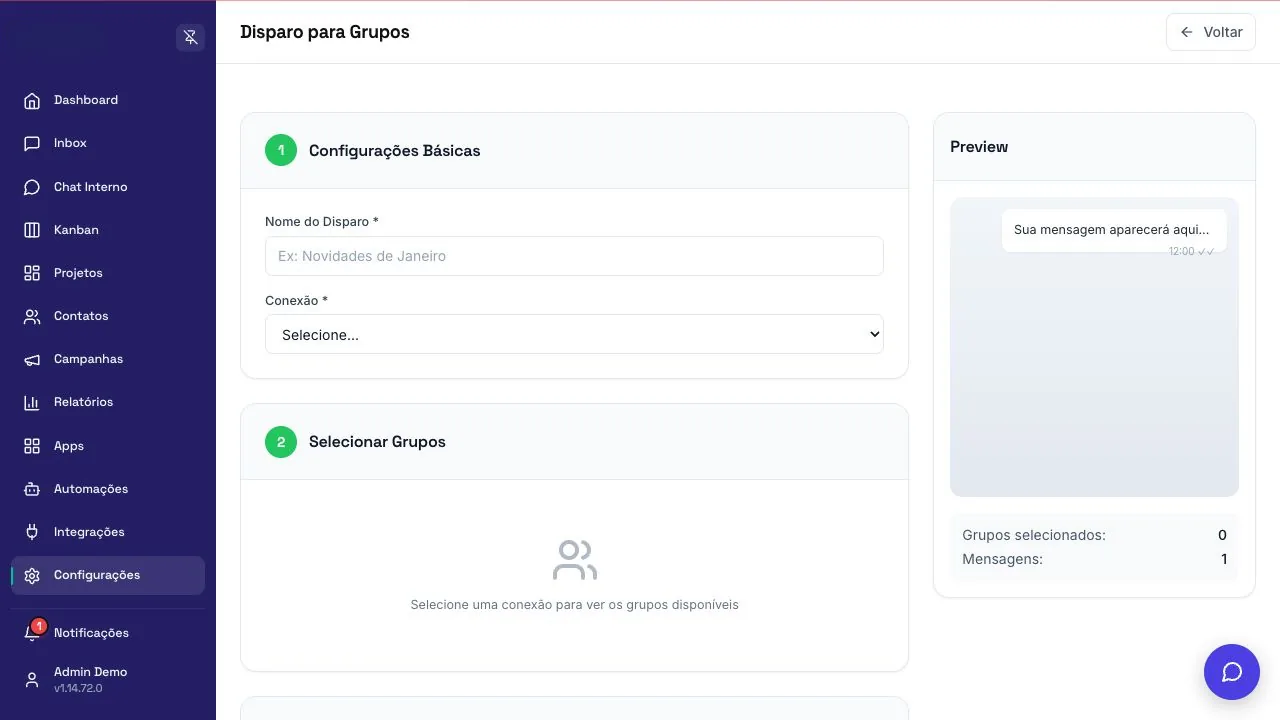Open Relatórios menu item
The height and width of the screenshot is (720, 1280).
point(108,402)
